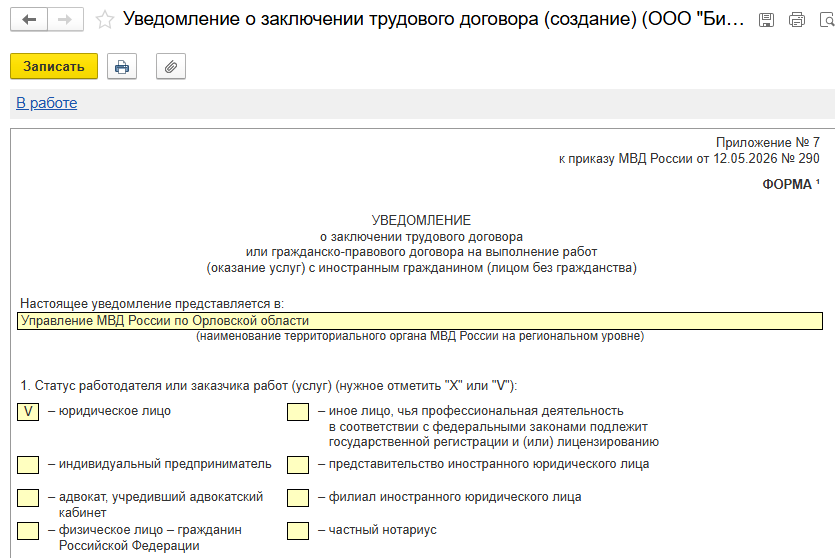Click 'наименование территориального органа МВД России' caption

click(x=420, y=336)
